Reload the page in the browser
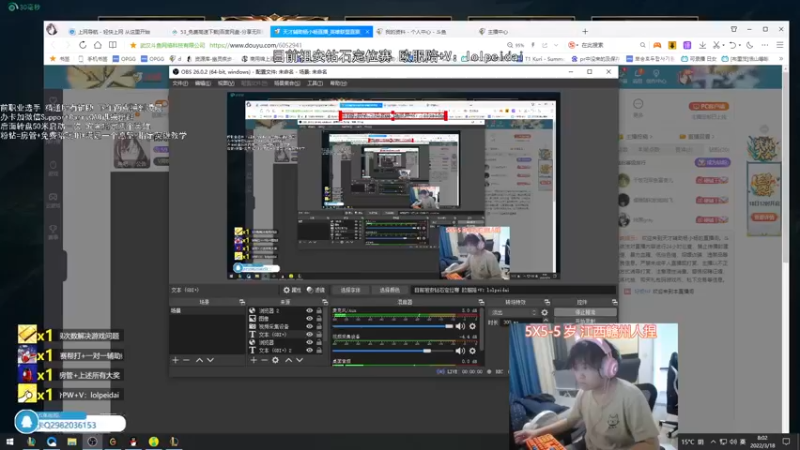 (82, 45)
